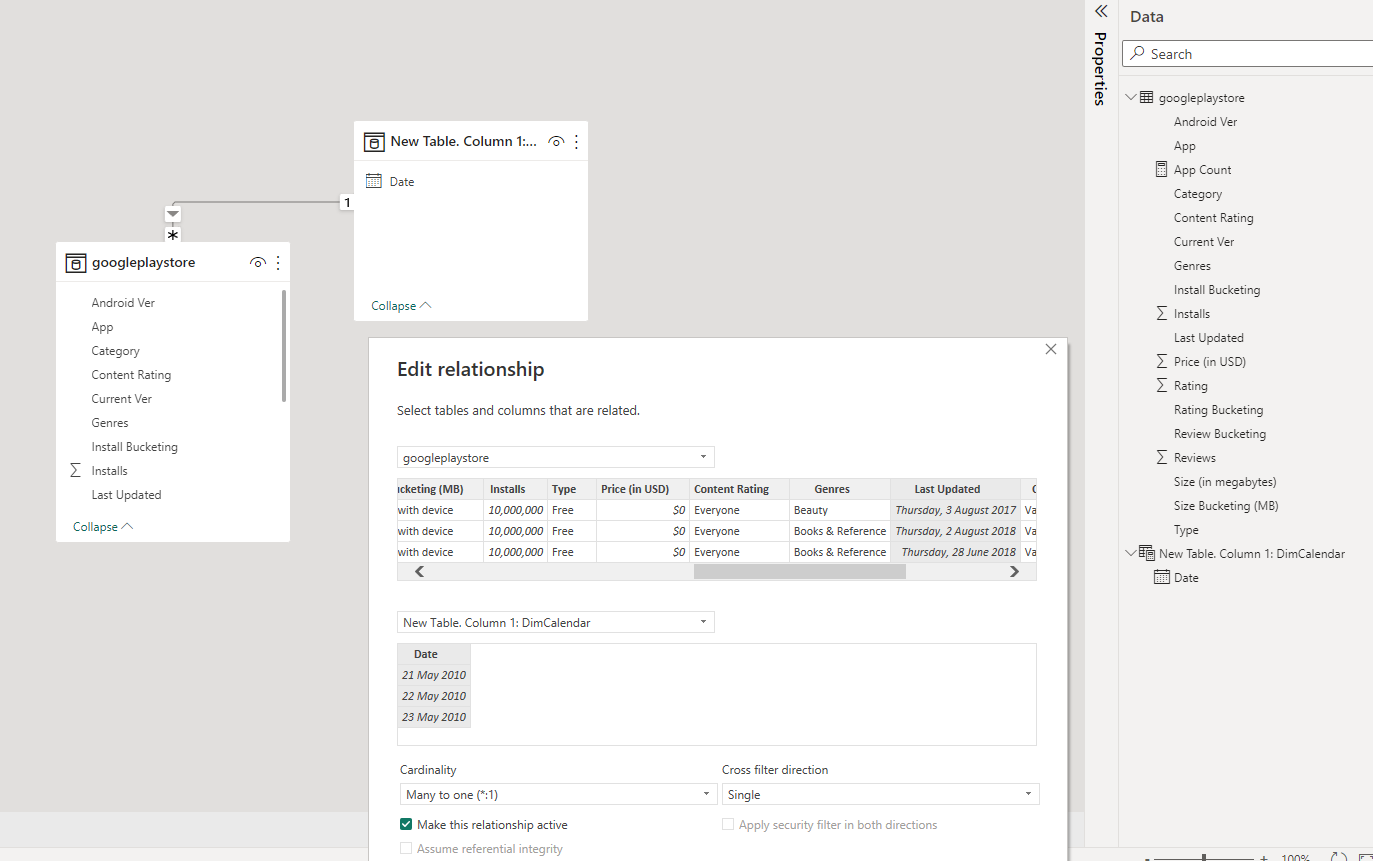Click horizontal scrollbar thumb in preview table
1373x861 pixels.
(x=799, y=572)
